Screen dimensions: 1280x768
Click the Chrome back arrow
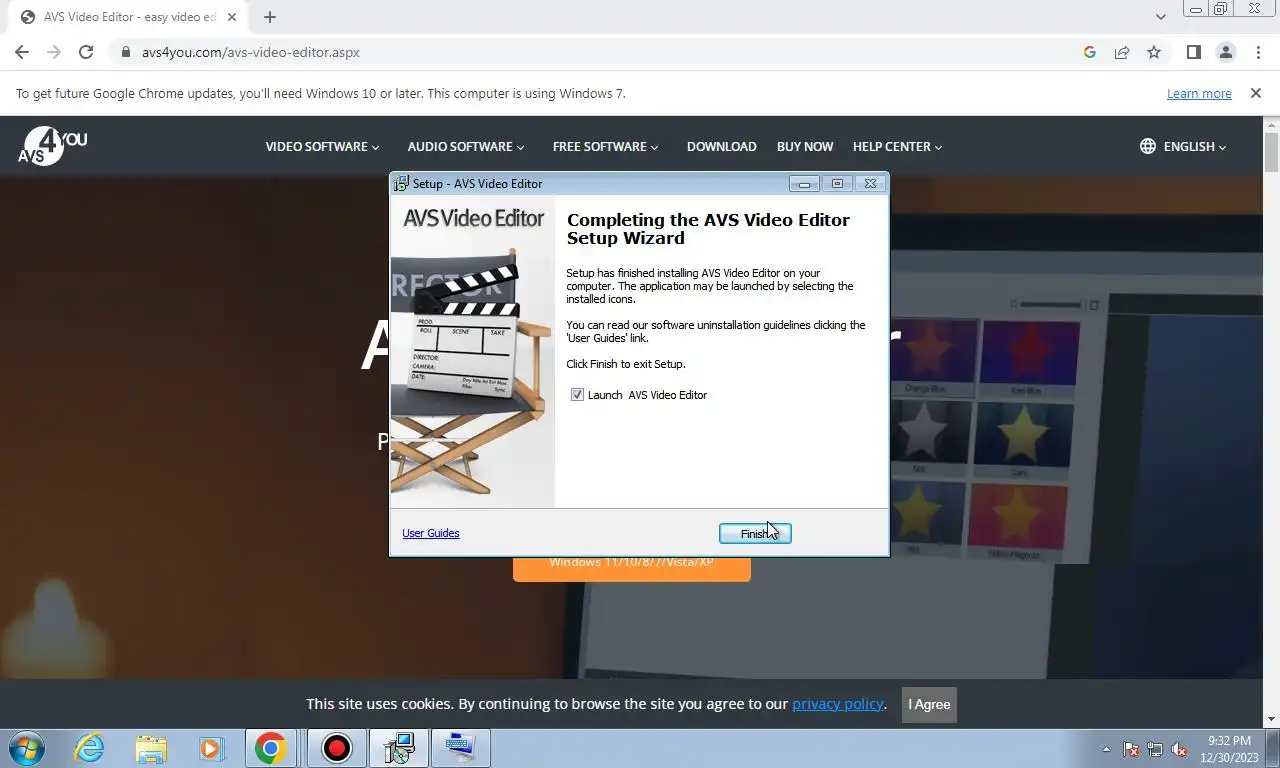22,52
